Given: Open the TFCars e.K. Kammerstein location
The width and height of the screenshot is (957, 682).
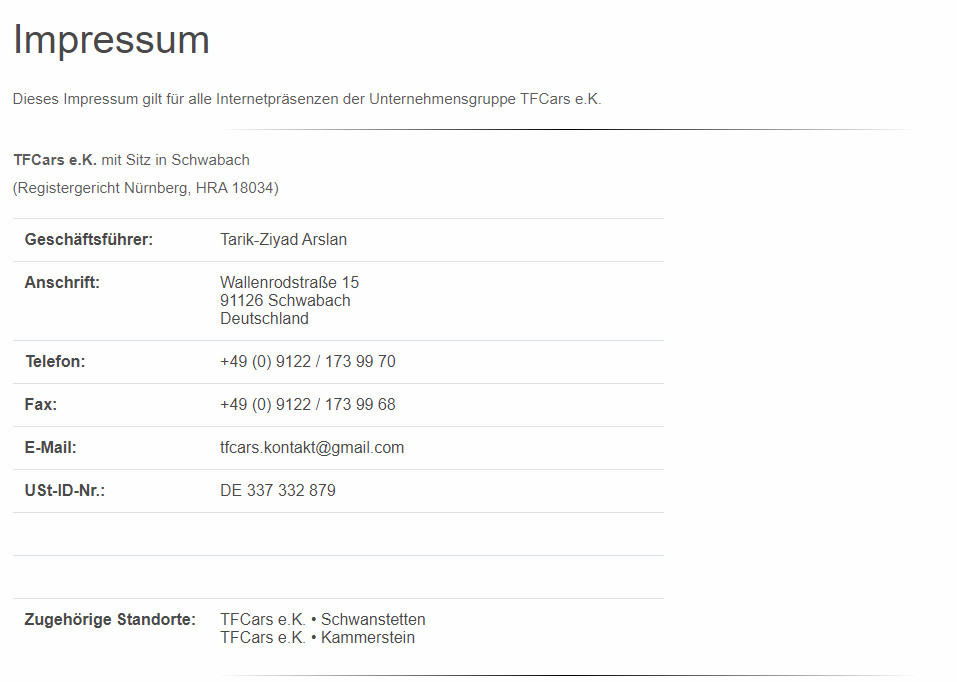Looking at the screenshot, I should point(317,638).
